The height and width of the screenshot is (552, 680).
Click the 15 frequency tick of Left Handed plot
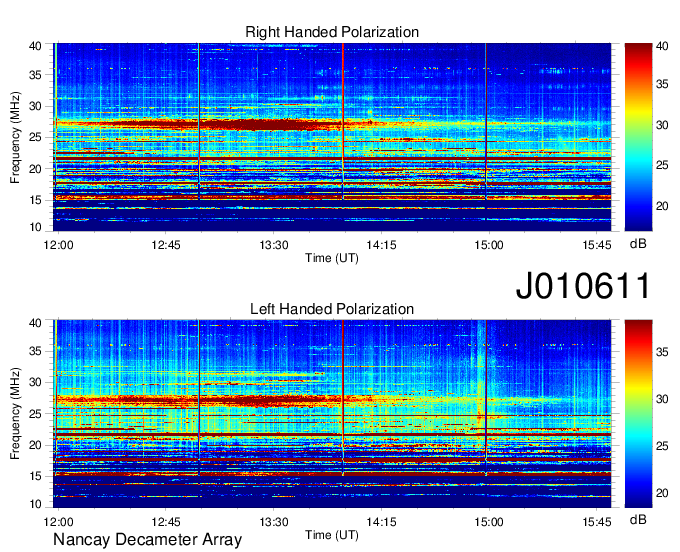(x=35, y=477)
